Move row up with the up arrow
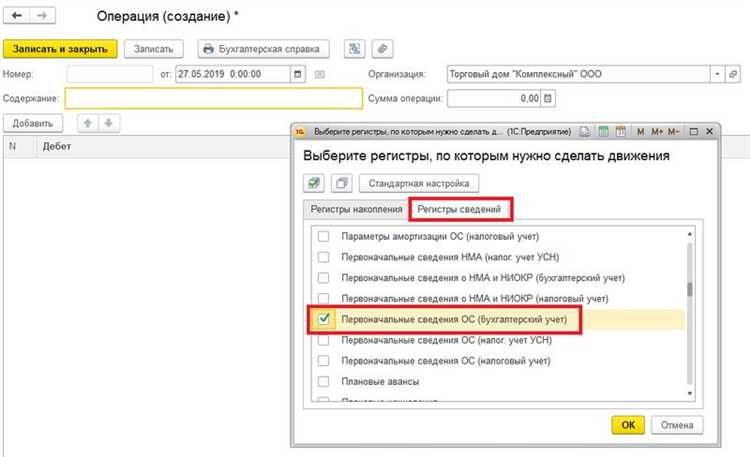 (88, 123)
